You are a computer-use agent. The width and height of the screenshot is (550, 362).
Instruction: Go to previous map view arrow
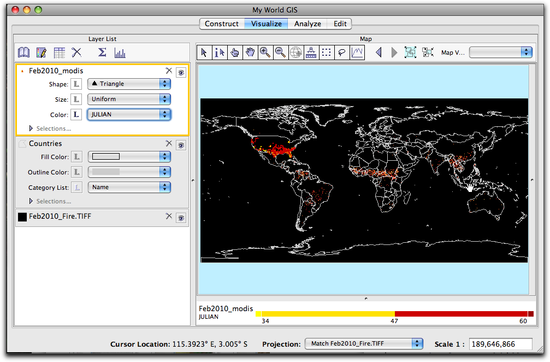coord(379,53)
